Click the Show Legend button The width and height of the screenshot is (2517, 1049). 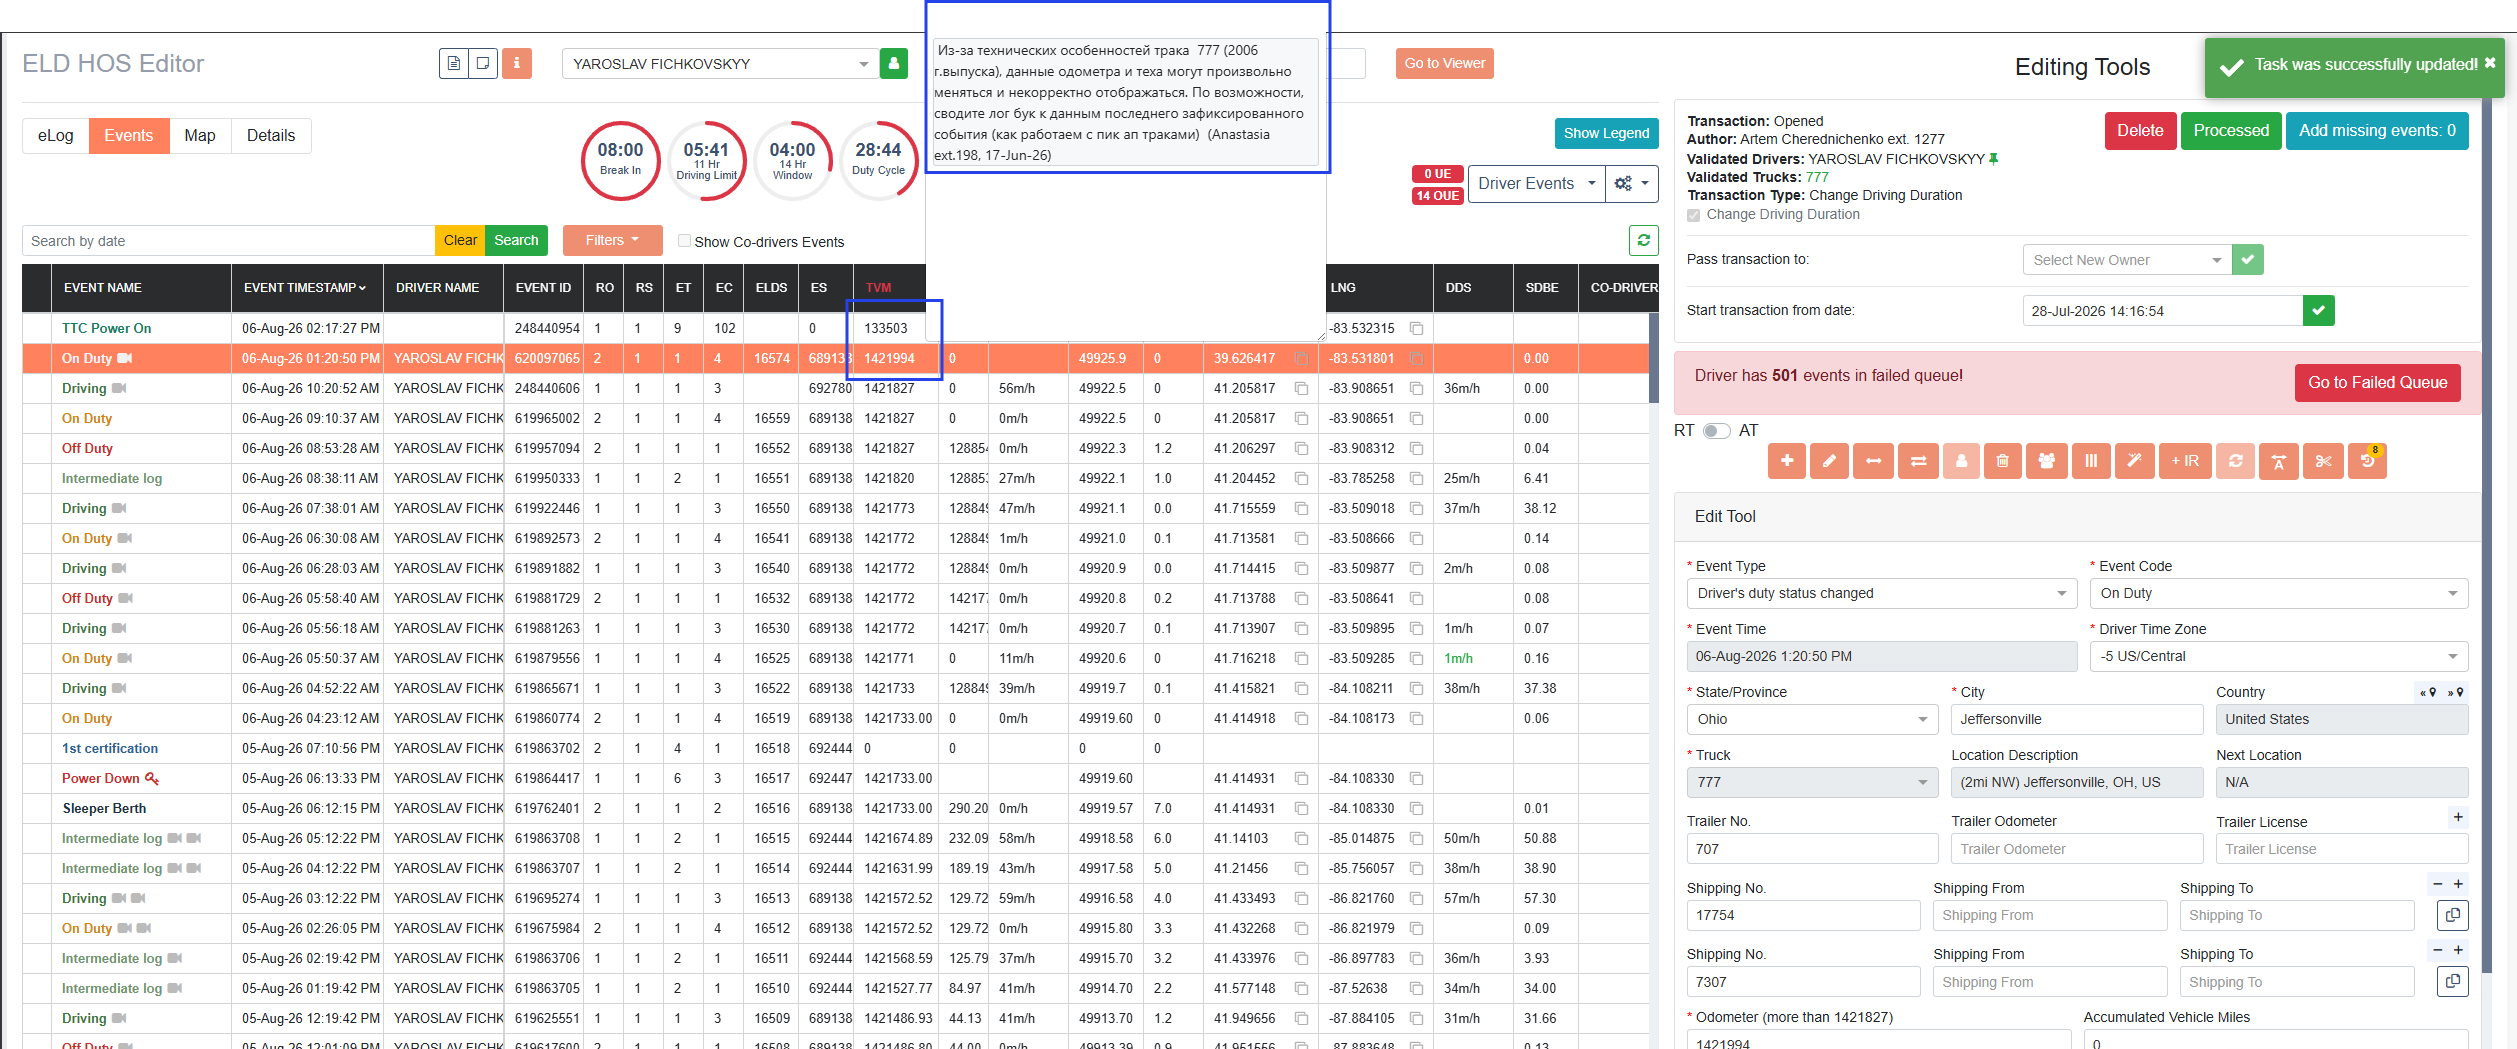point(1606,133)
